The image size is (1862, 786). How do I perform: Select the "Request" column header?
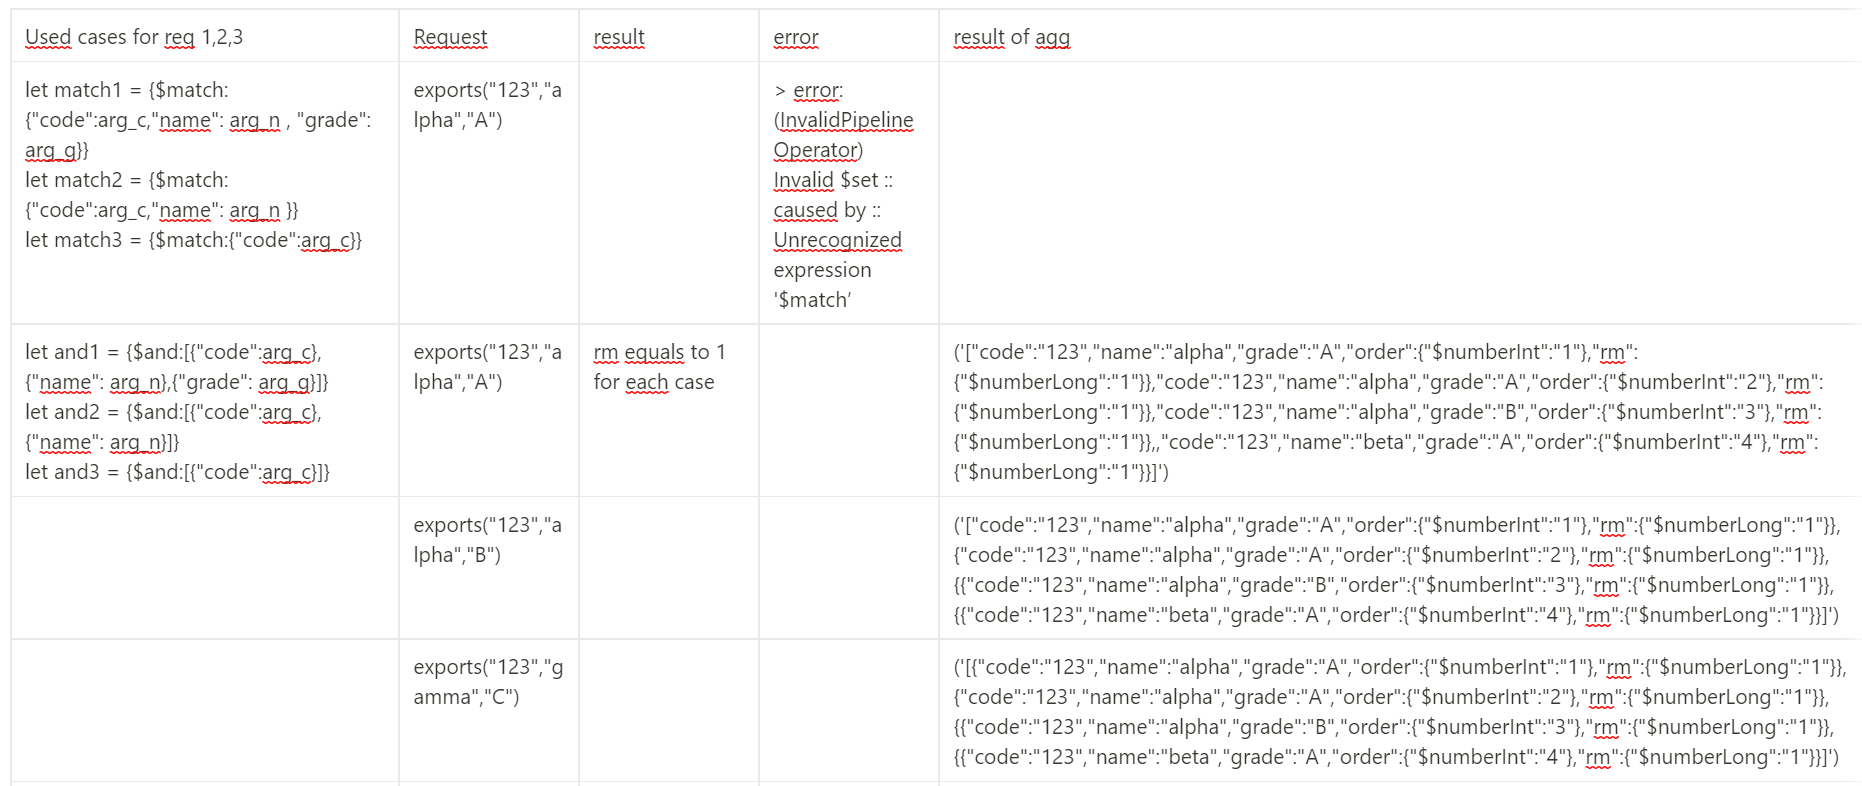pyautogui.click(x=450, y=37)
